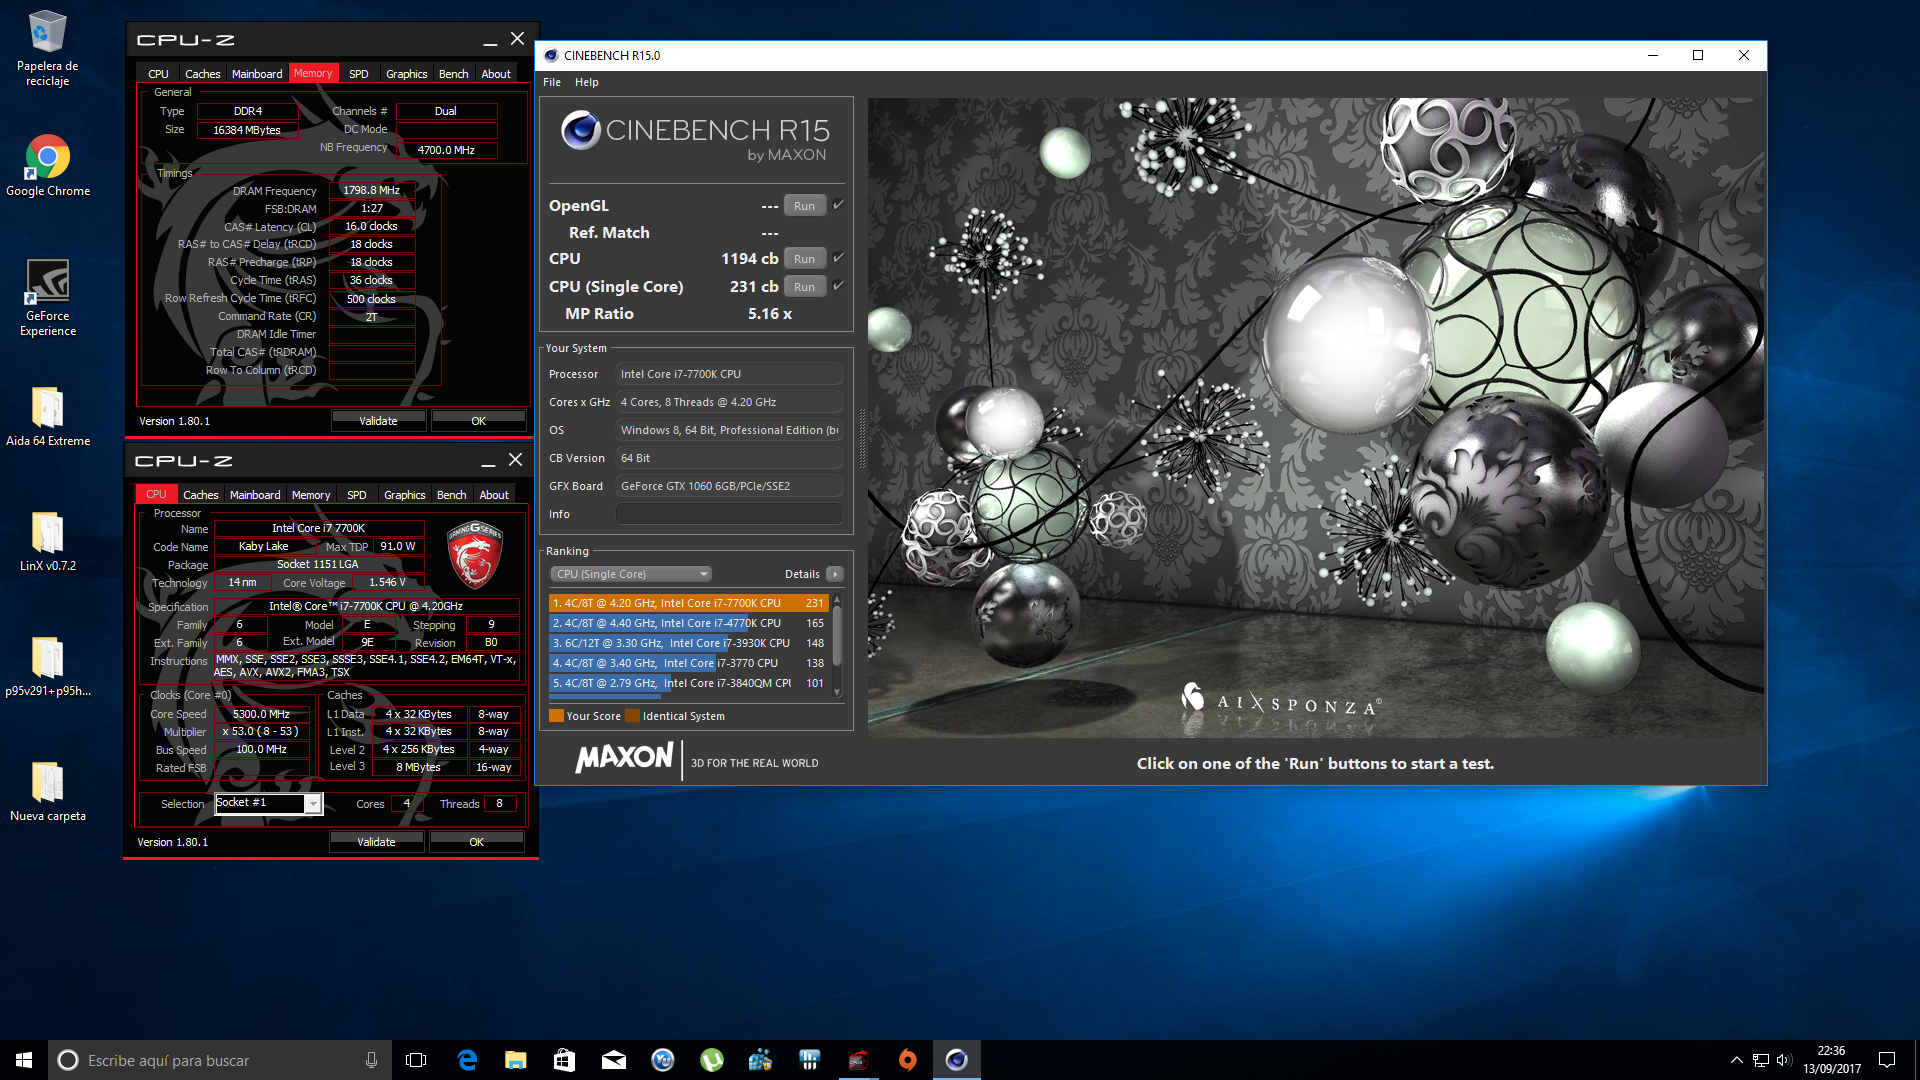Open Caches tab in upper CPU-Z window

[203, 74]
